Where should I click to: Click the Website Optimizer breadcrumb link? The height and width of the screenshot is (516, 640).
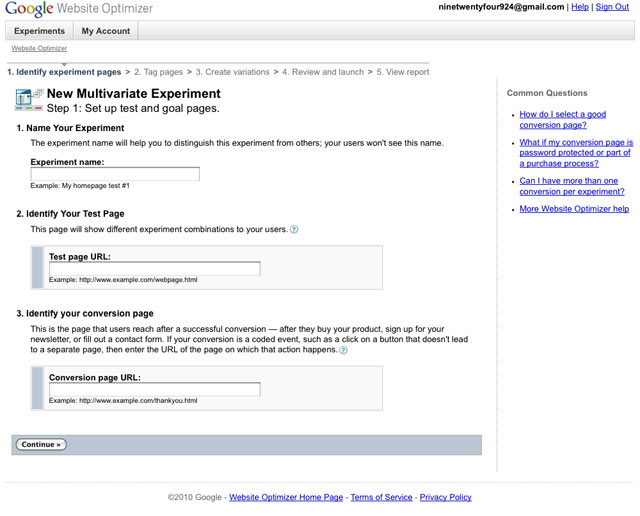coord(39,48)
